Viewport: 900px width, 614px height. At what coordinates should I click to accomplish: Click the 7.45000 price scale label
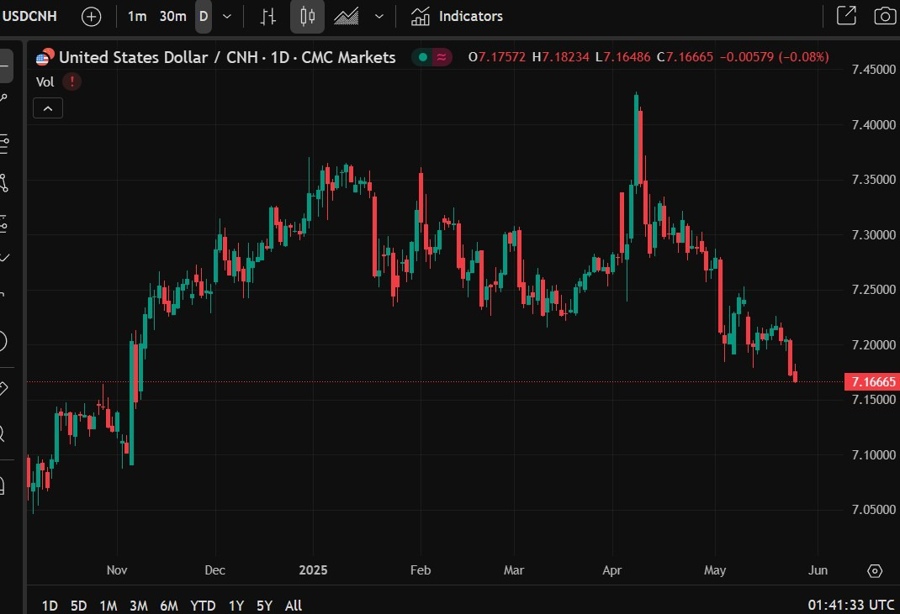click(x=874, y=69)
